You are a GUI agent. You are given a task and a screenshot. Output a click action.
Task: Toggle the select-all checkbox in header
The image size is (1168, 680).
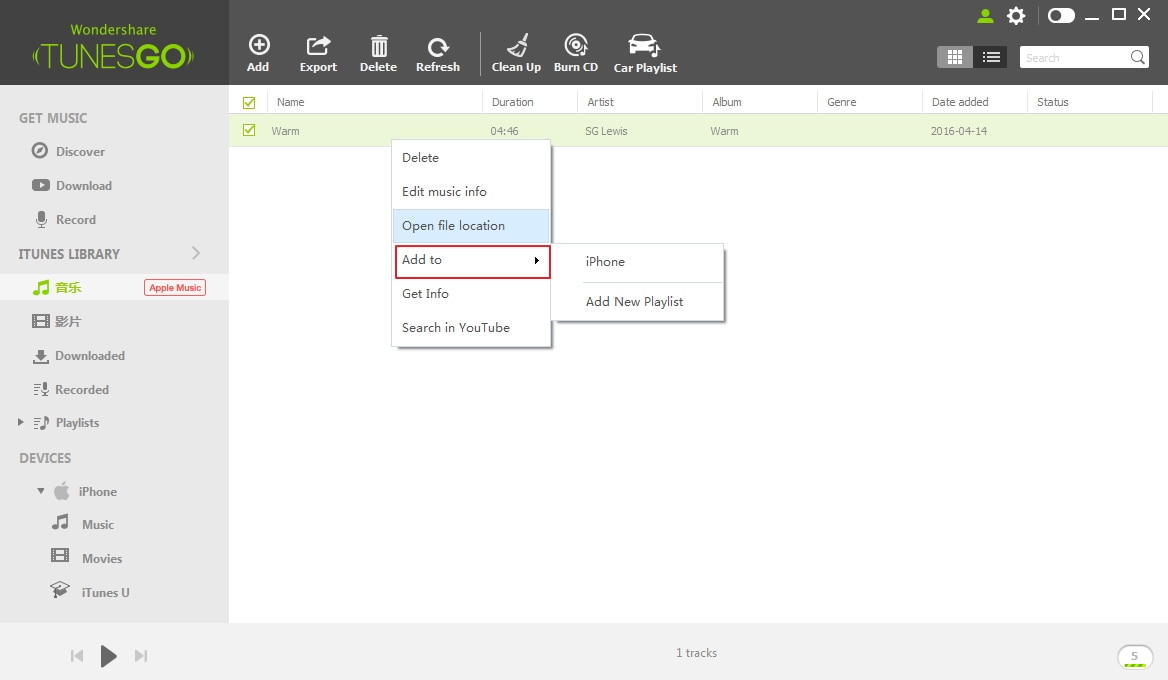pyautogui.click(x=249, y=103)
